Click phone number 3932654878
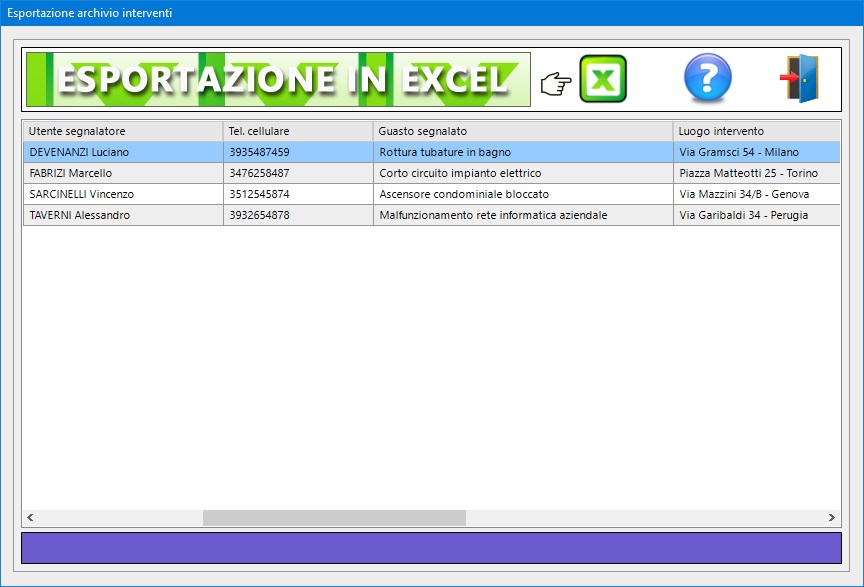Image resolution: width=864 pixels, height=587 pixels. pyautogui.click(x=298, y=215)
